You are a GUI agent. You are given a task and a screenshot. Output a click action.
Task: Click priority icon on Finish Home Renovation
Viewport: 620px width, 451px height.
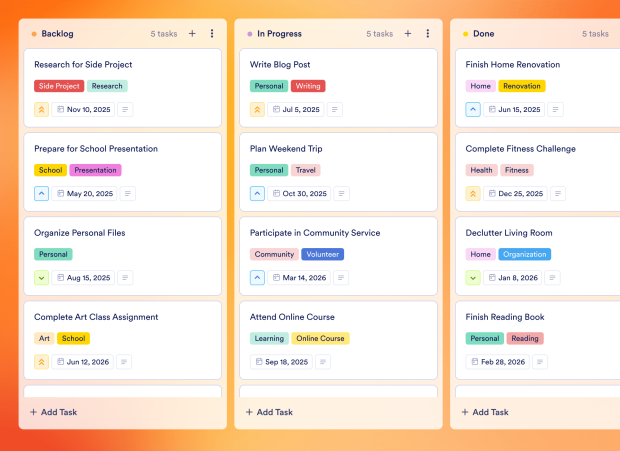473,109
